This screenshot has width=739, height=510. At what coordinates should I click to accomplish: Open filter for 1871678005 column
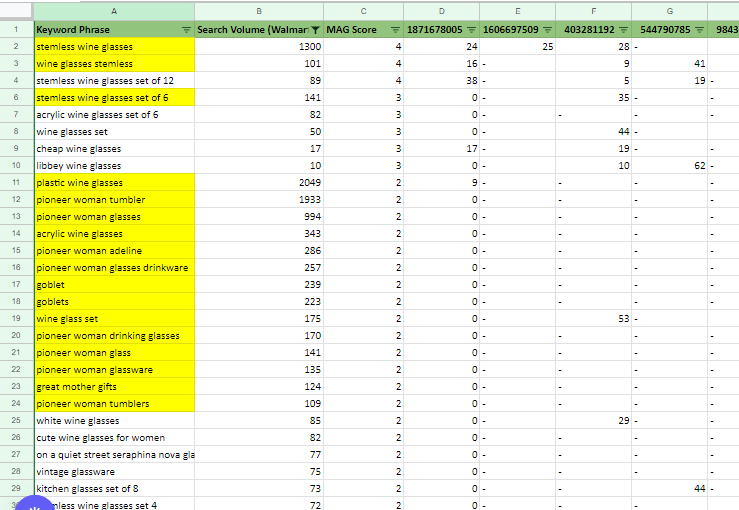pyautogui.click(x=471, y=30)
